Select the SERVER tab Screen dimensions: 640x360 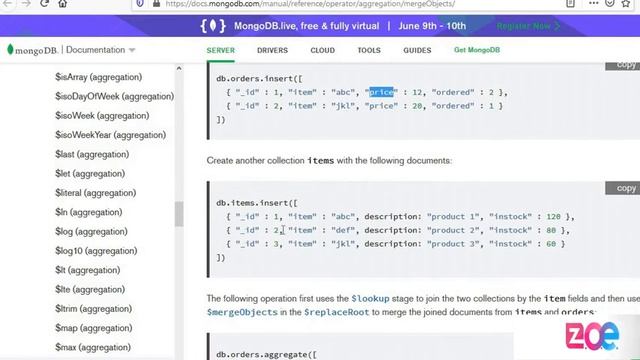point(220,50)
